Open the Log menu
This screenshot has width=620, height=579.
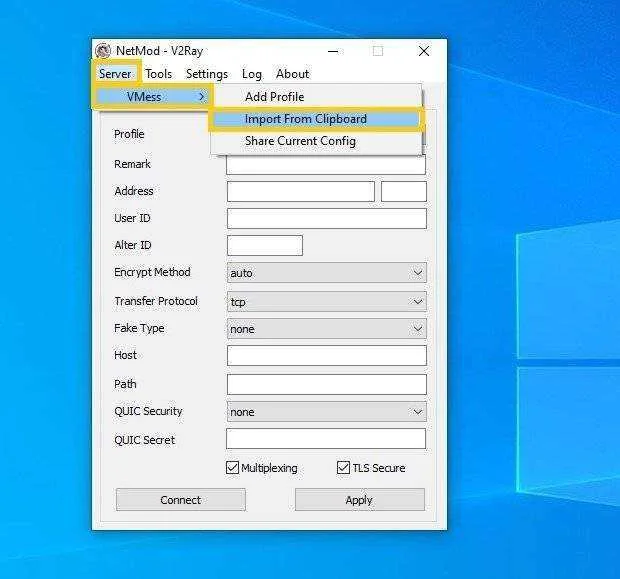251,74
